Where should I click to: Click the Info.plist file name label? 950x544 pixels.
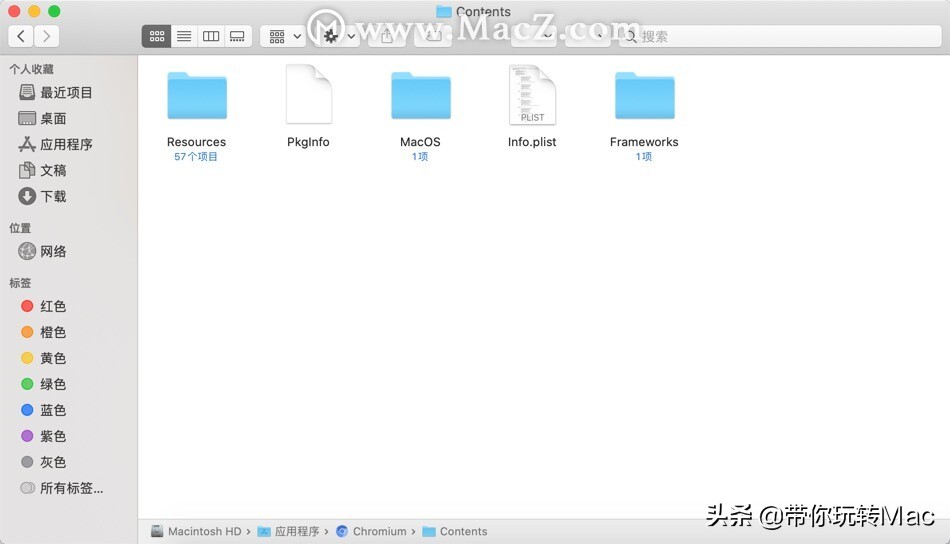(532, 142)
